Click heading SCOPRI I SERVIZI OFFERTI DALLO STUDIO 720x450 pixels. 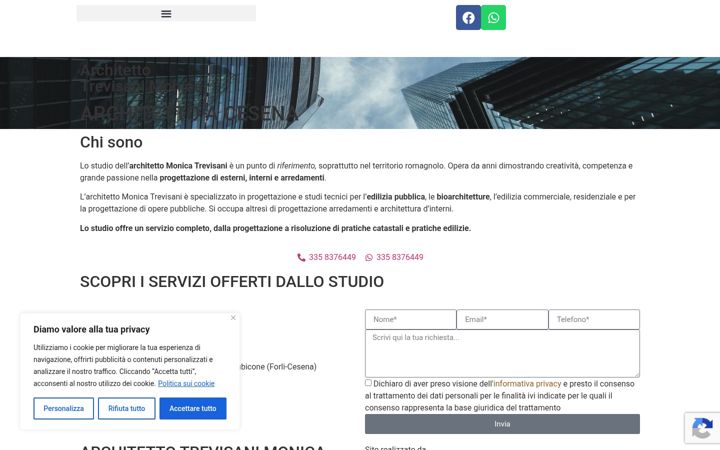(232, 281)
